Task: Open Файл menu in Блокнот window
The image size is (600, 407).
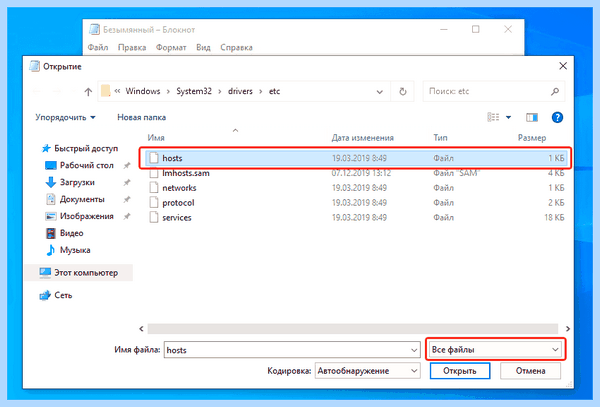Action: [x=98, y=47]
